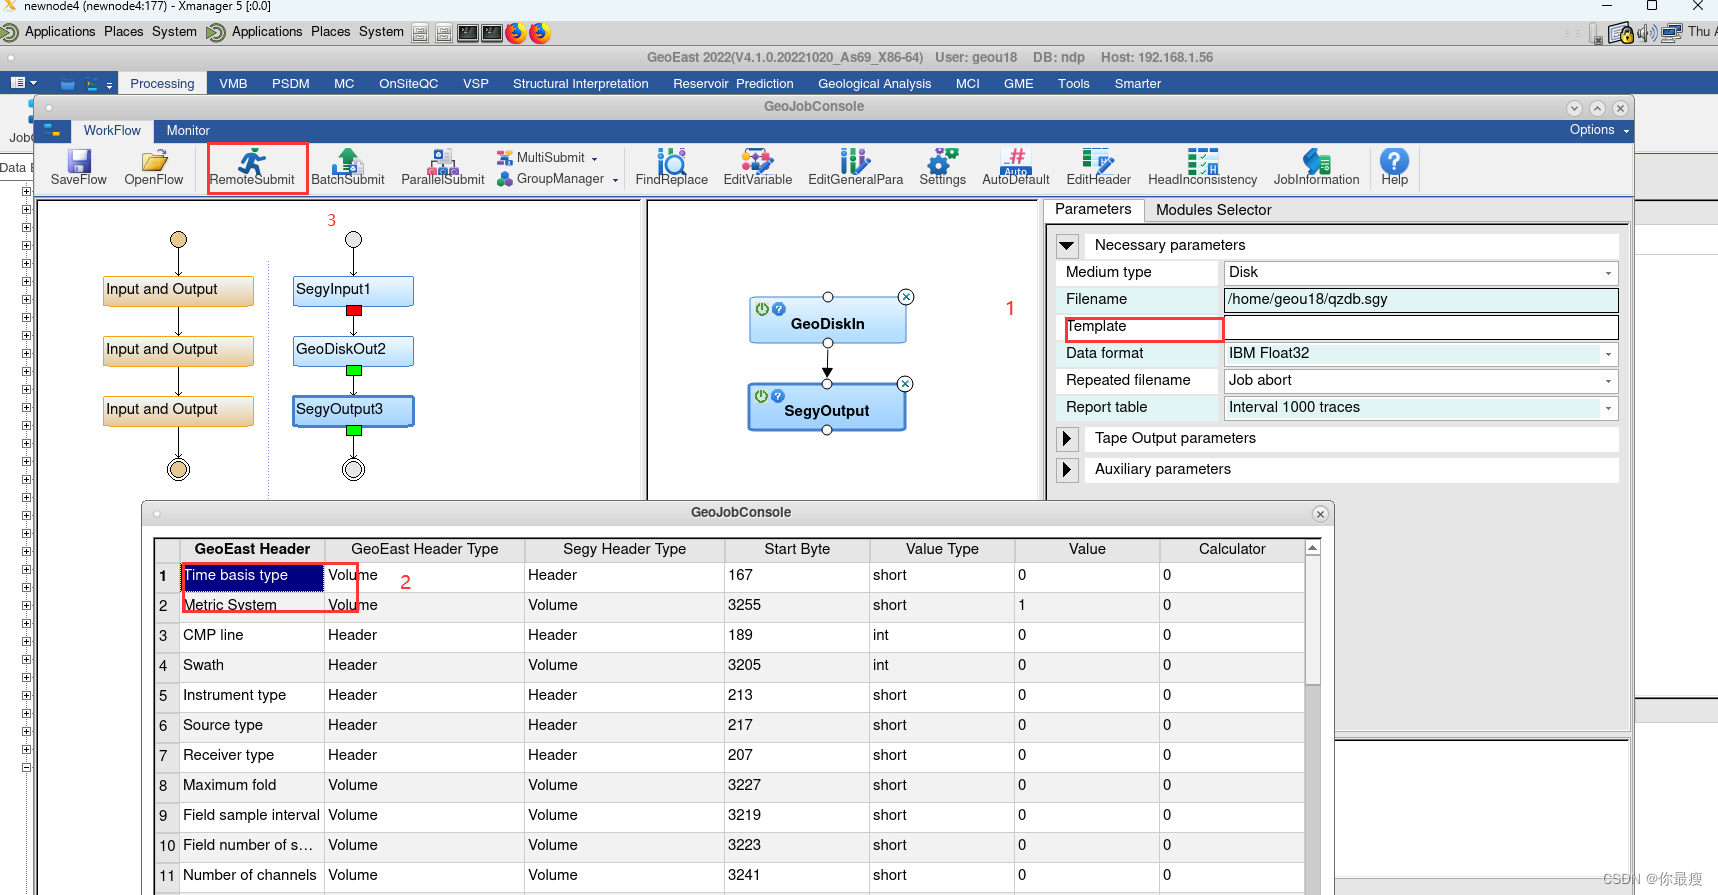Click the CMP line row's Start Byte 189
Viewport: 1718px width, 895px height.
pos(797,635)
